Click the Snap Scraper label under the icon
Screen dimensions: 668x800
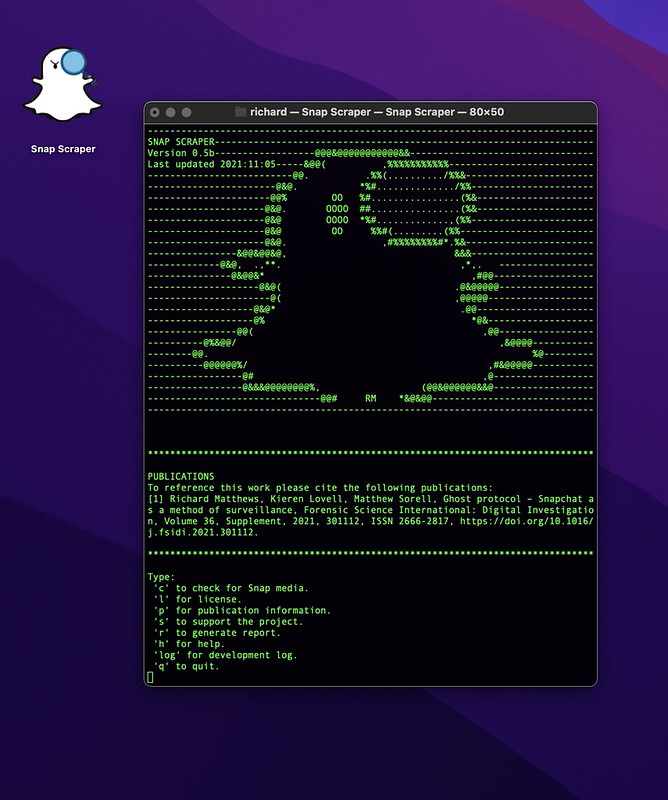(63, 149)
